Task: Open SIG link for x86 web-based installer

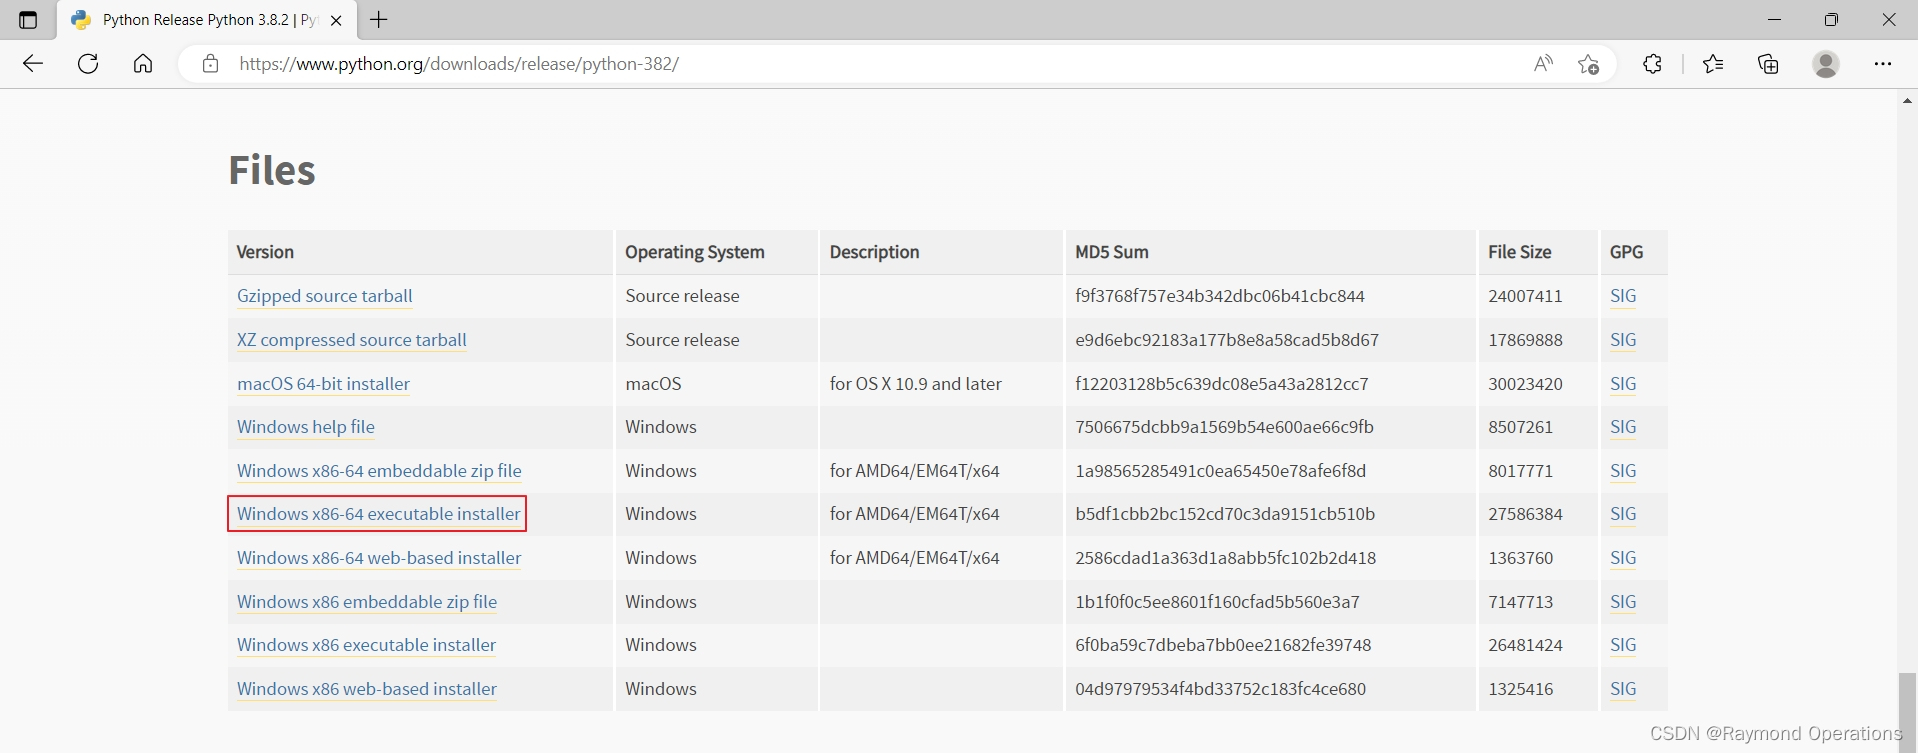Action: click(1623, 689)
